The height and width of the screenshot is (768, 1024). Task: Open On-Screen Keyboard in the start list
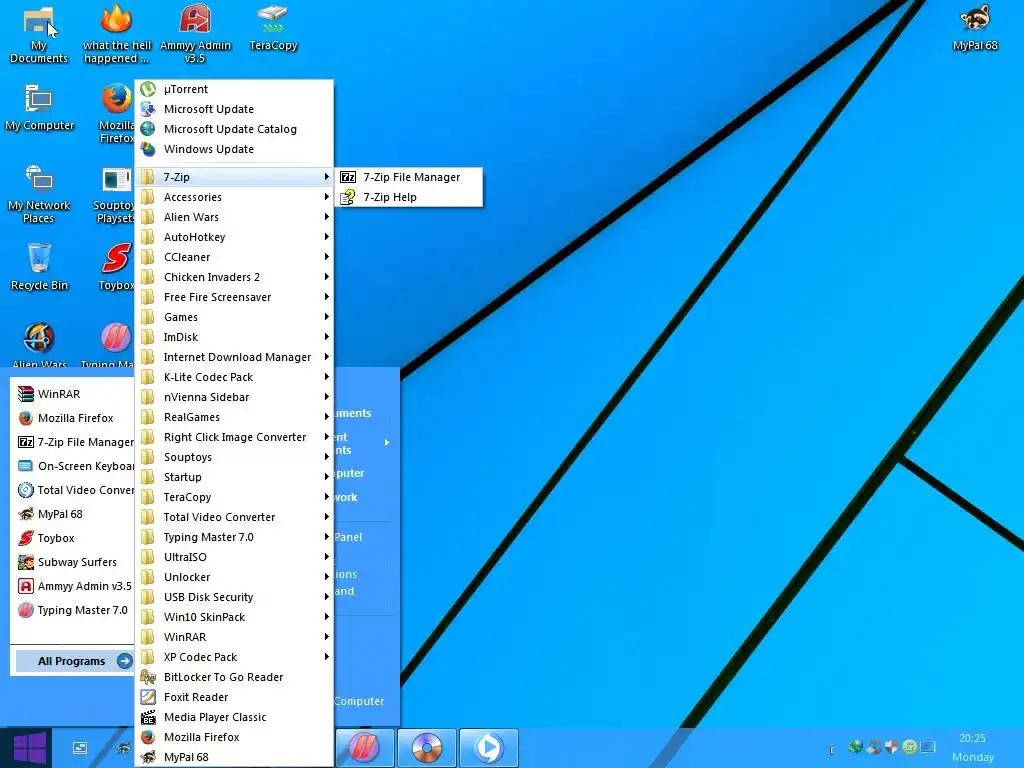tap(73, 466)
